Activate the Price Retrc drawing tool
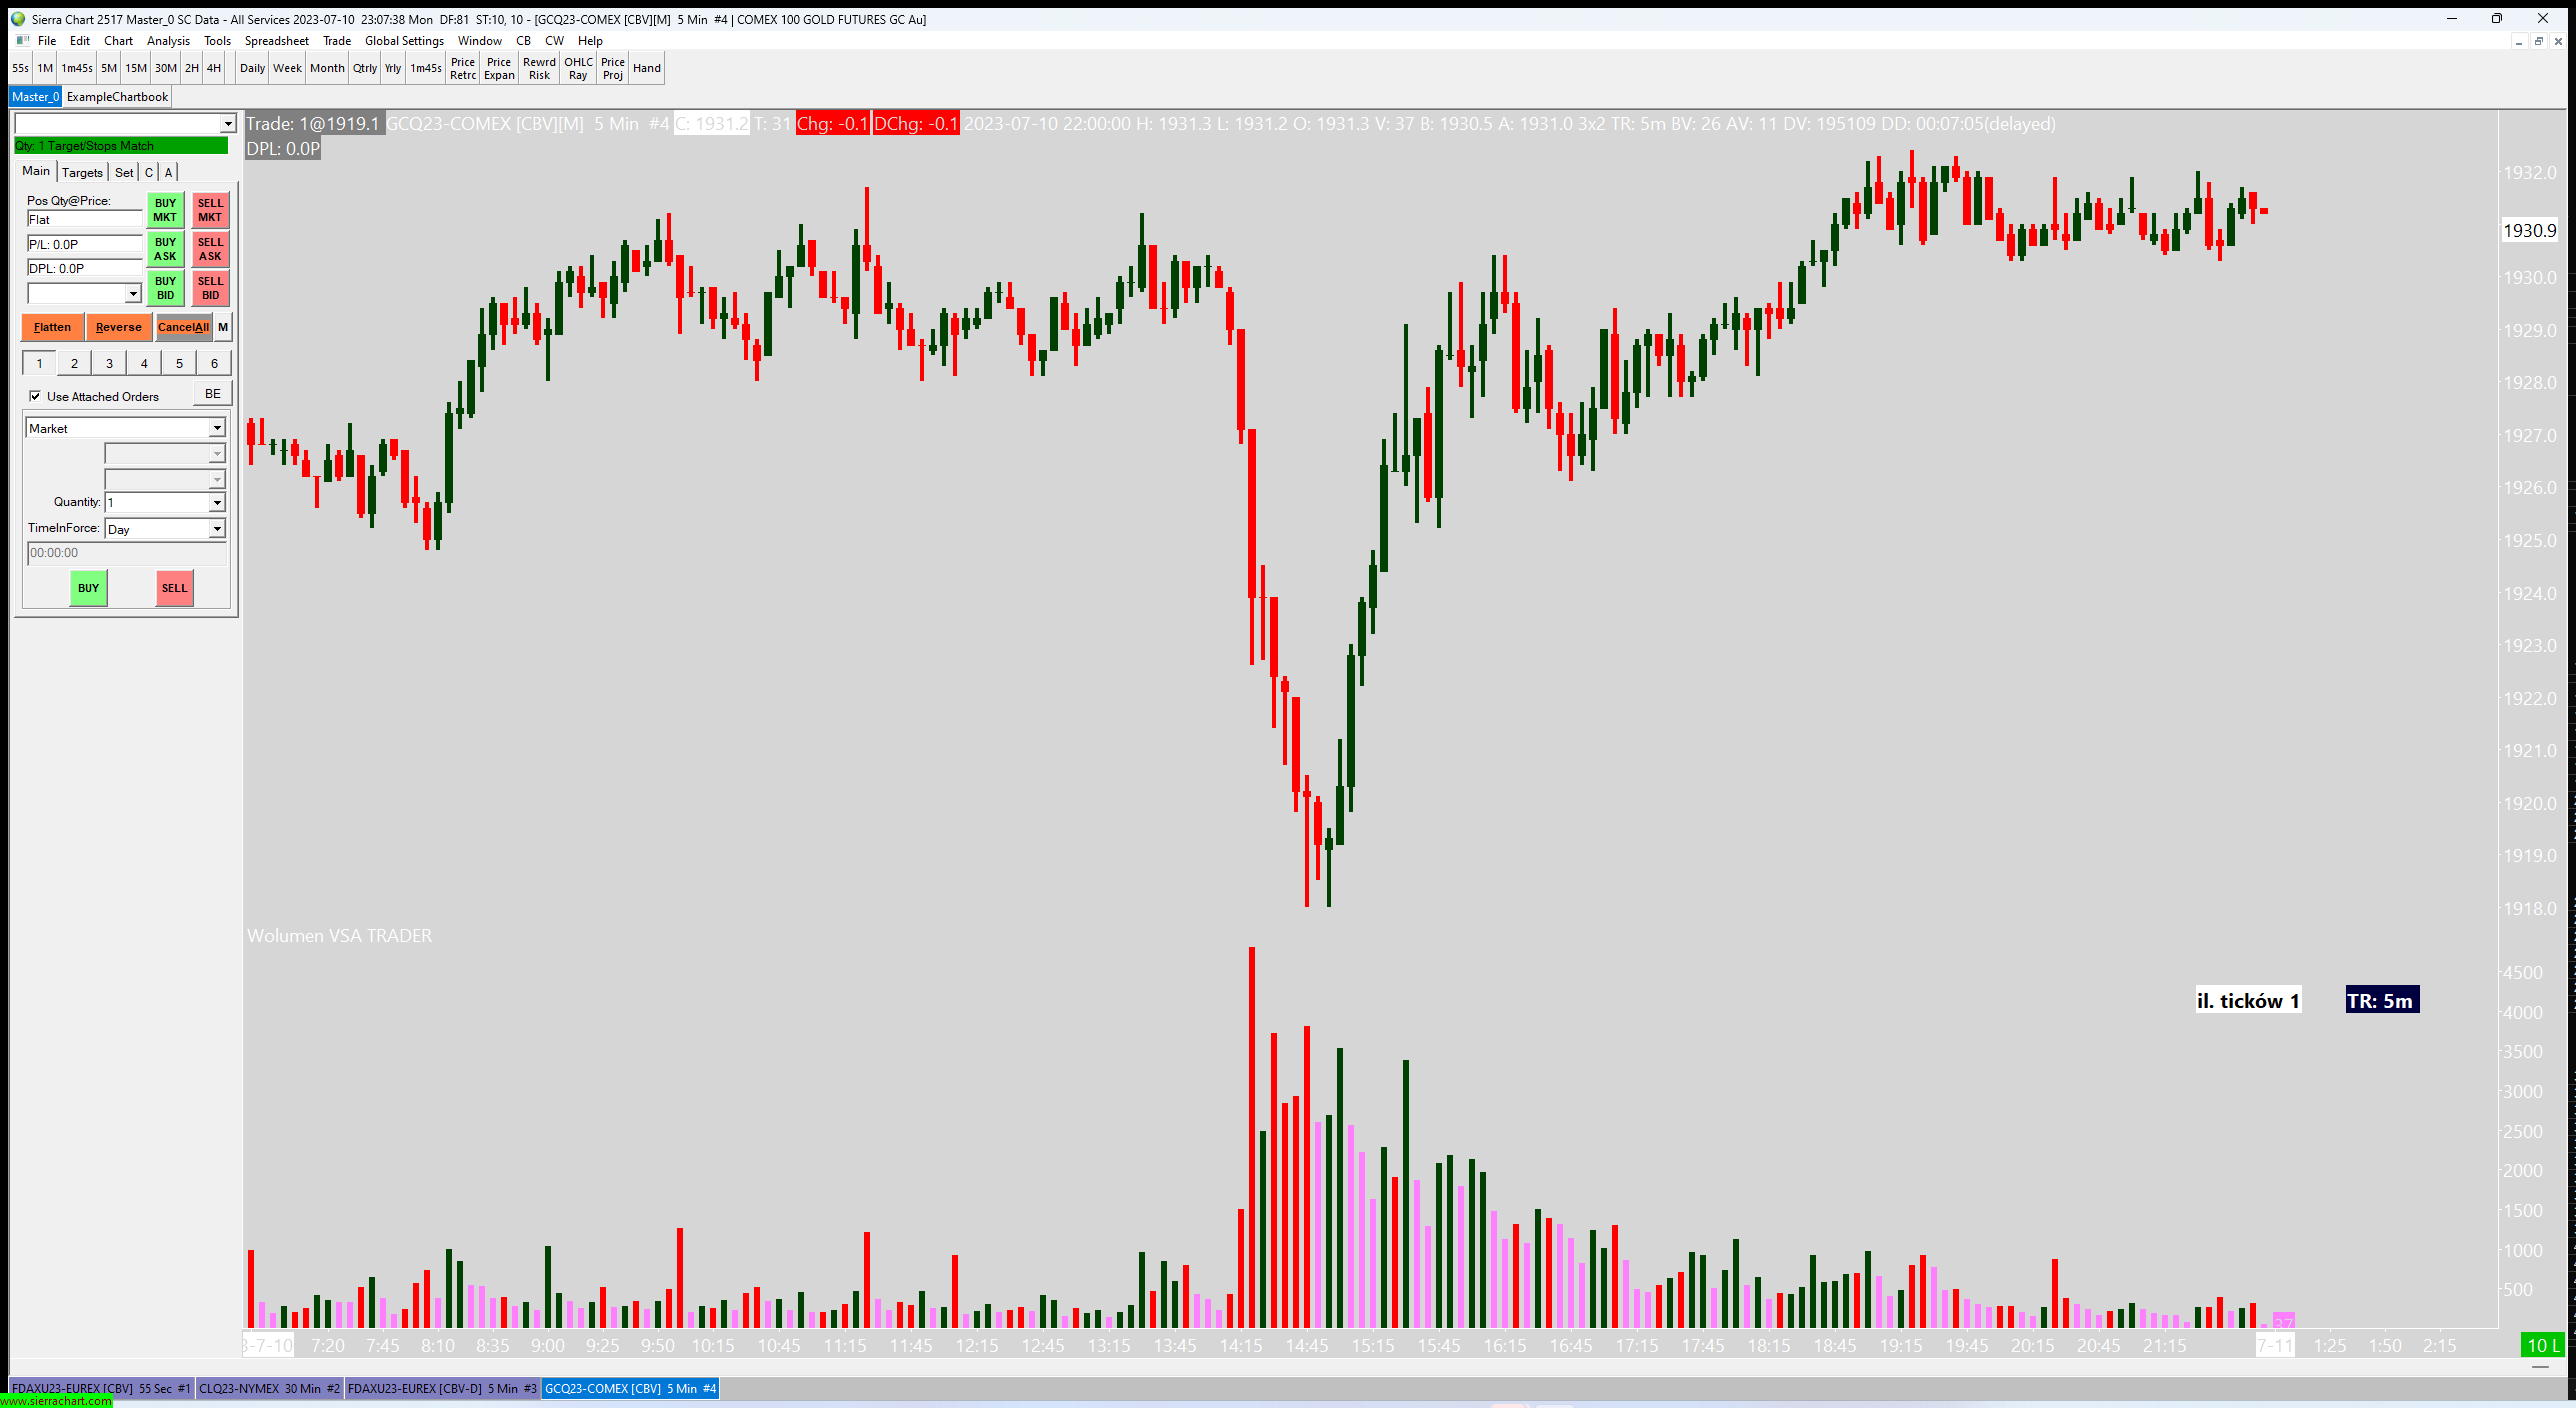 tap(463, 68)
